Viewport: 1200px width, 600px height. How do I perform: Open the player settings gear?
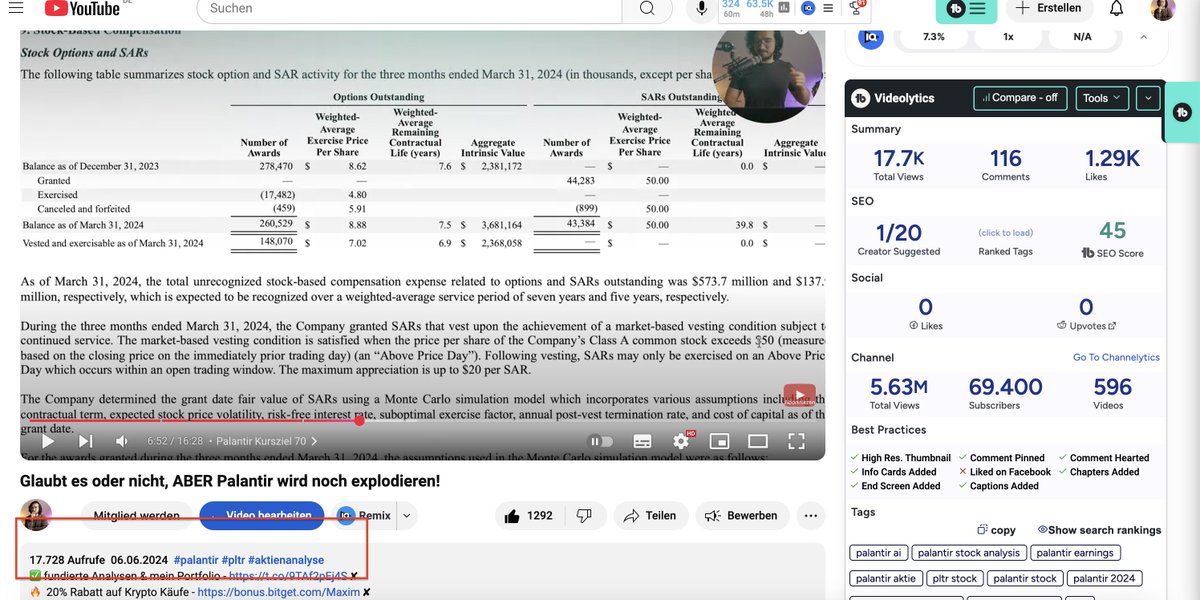[681, 441]
